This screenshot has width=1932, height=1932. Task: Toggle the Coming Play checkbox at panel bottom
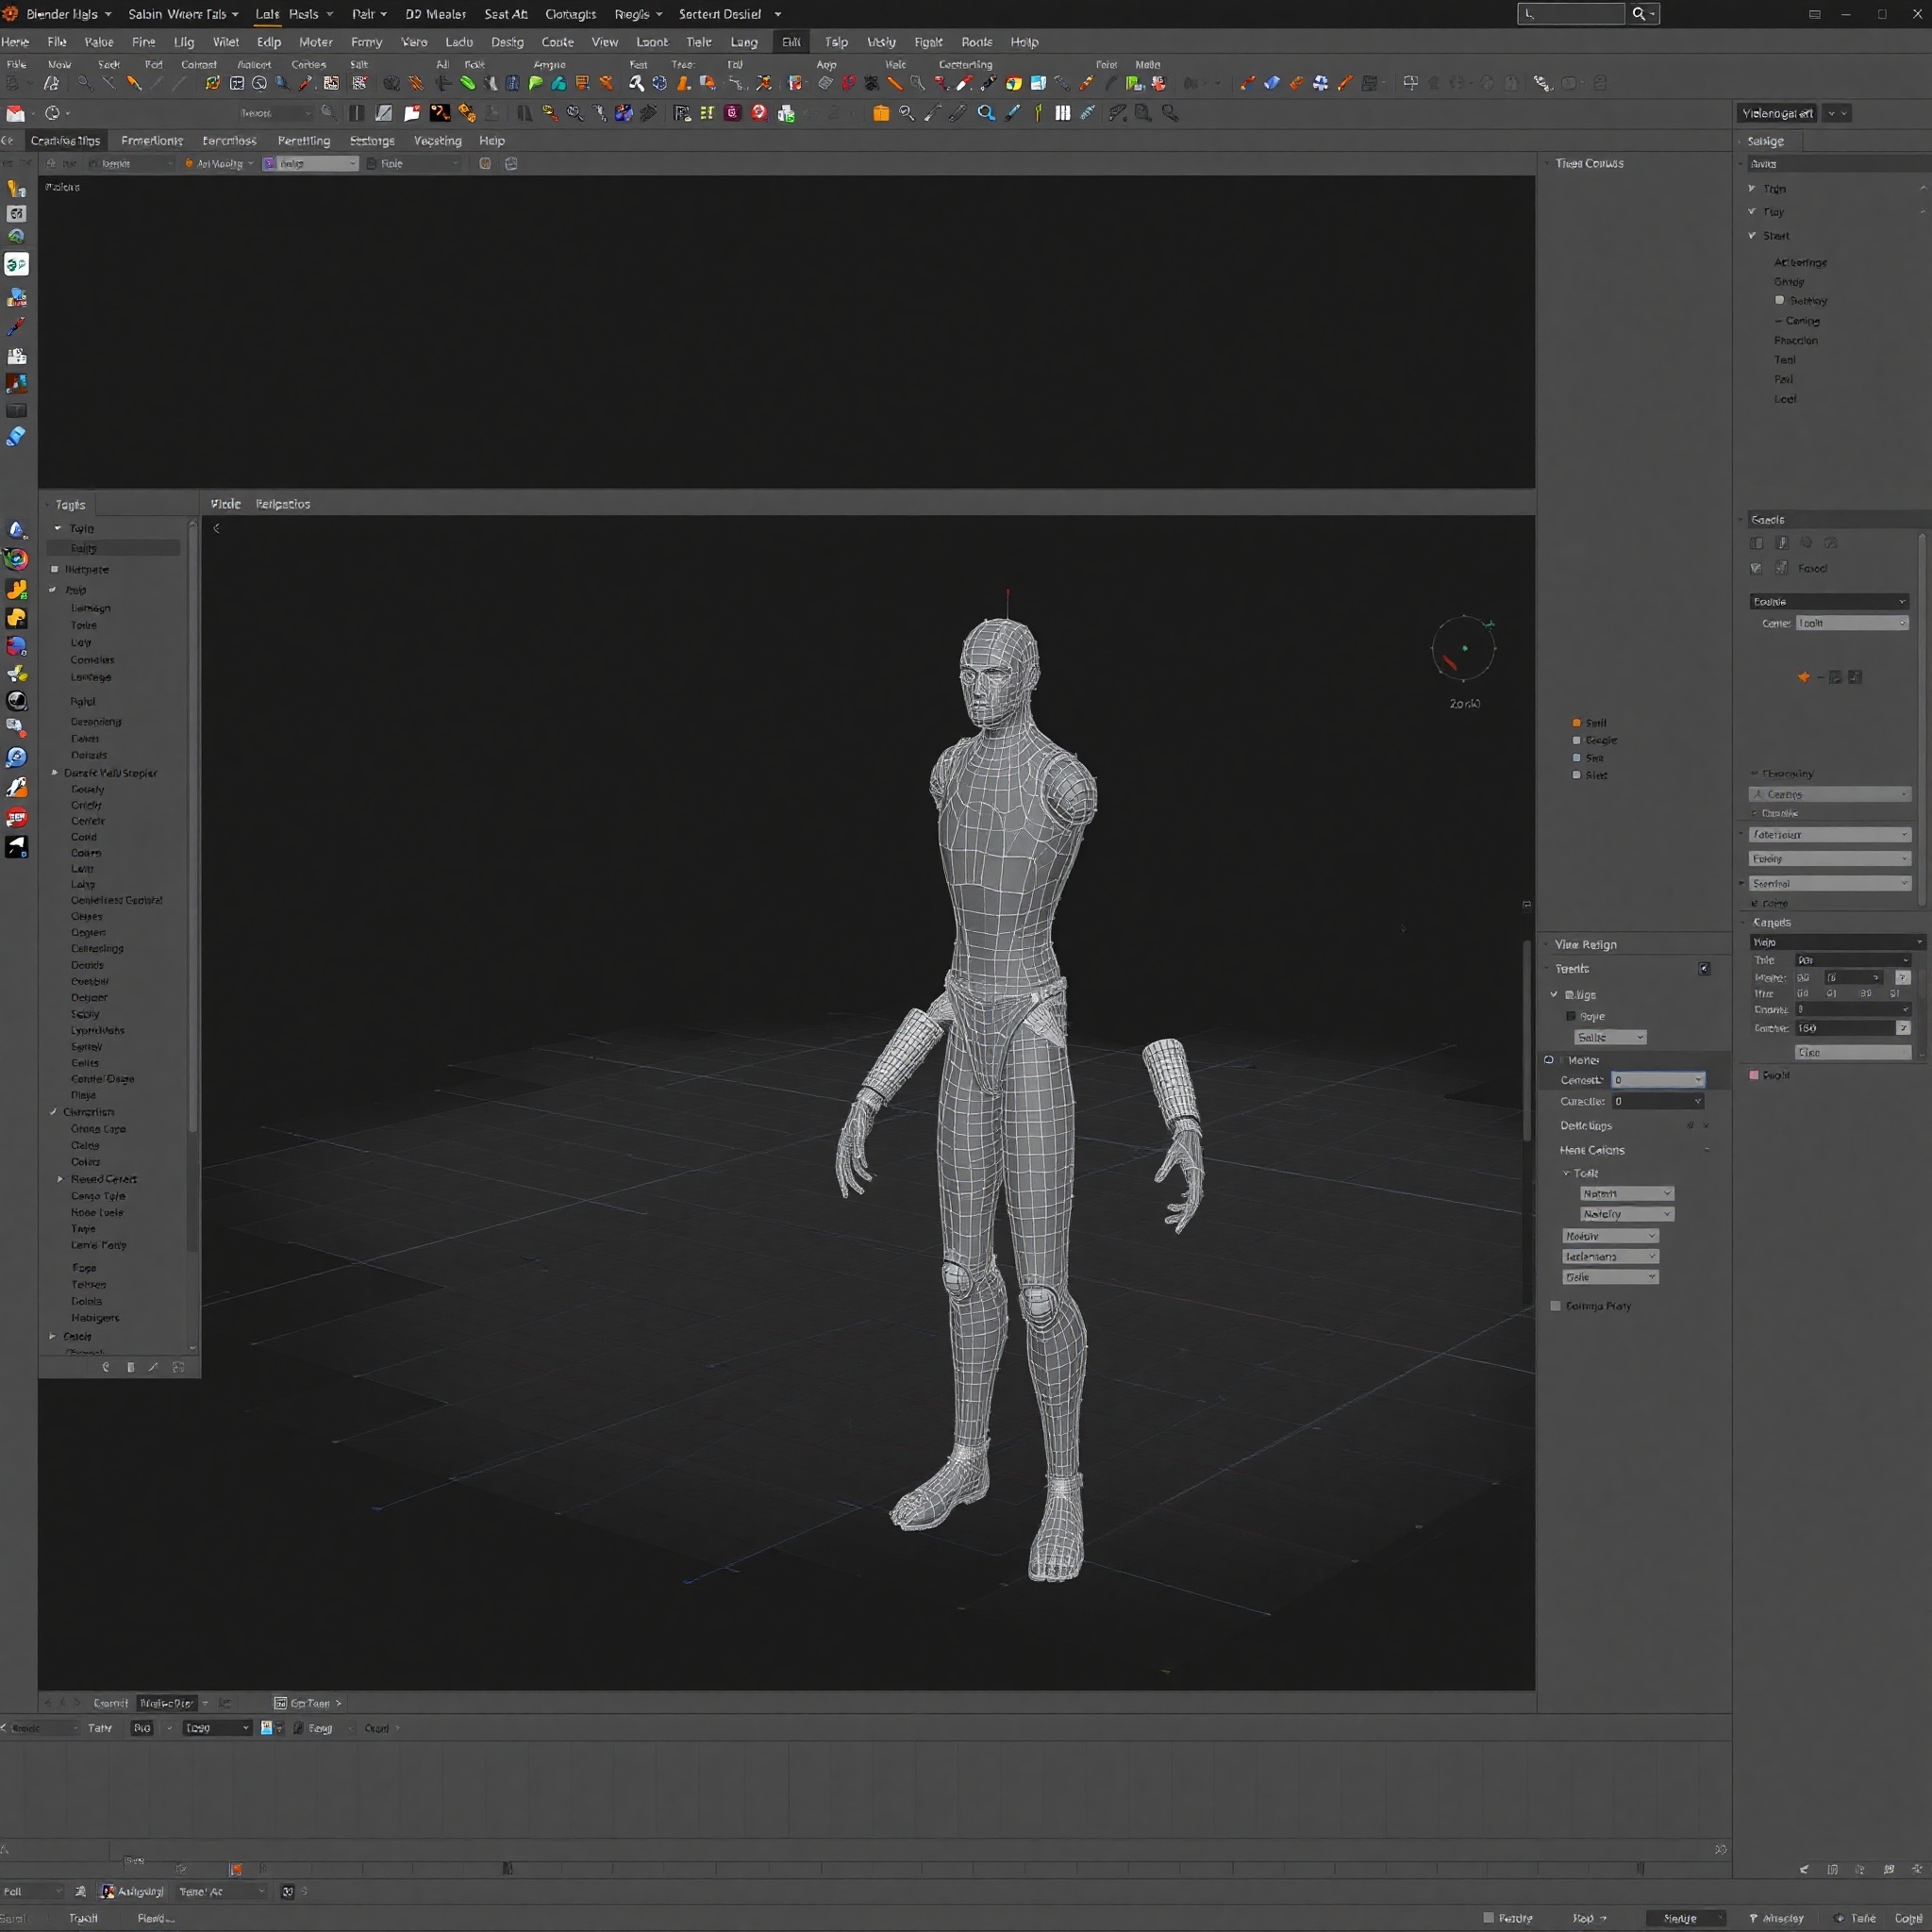(1556, 1305)
